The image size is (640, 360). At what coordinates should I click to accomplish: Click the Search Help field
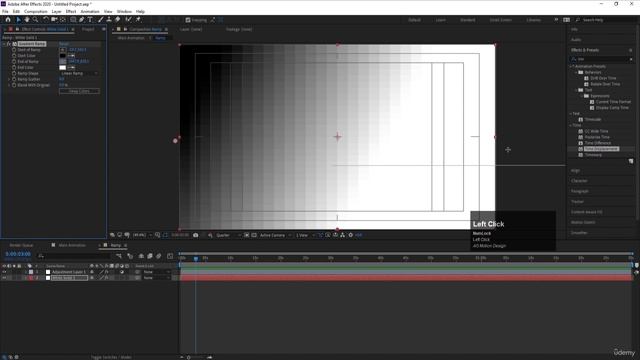point(606,20)
